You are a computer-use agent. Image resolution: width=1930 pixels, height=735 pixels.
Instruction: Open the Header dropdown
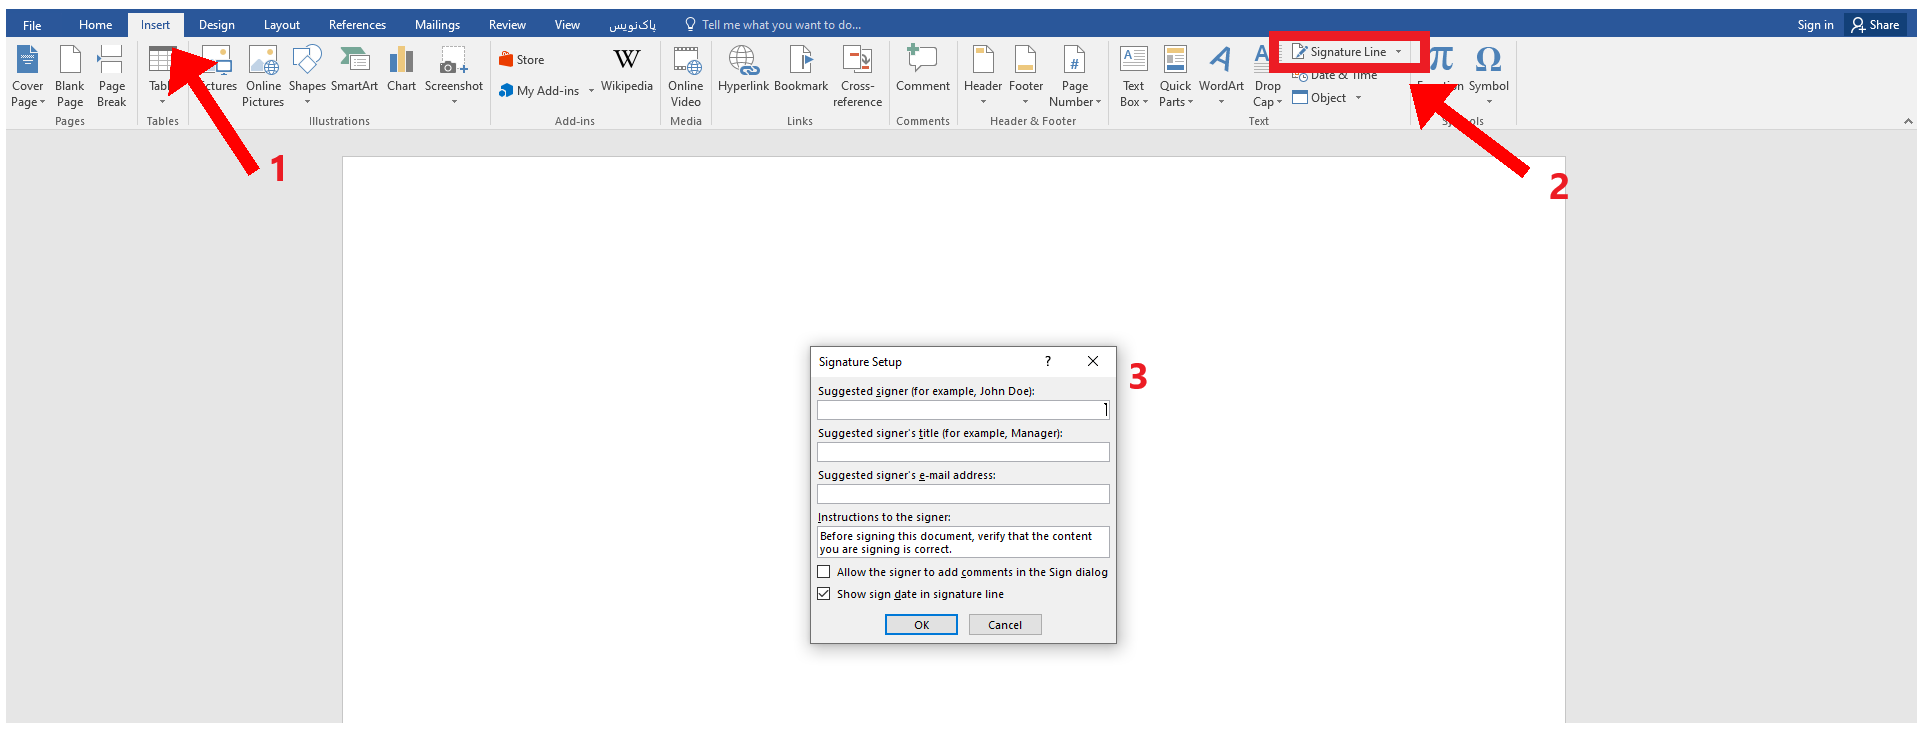983,76
